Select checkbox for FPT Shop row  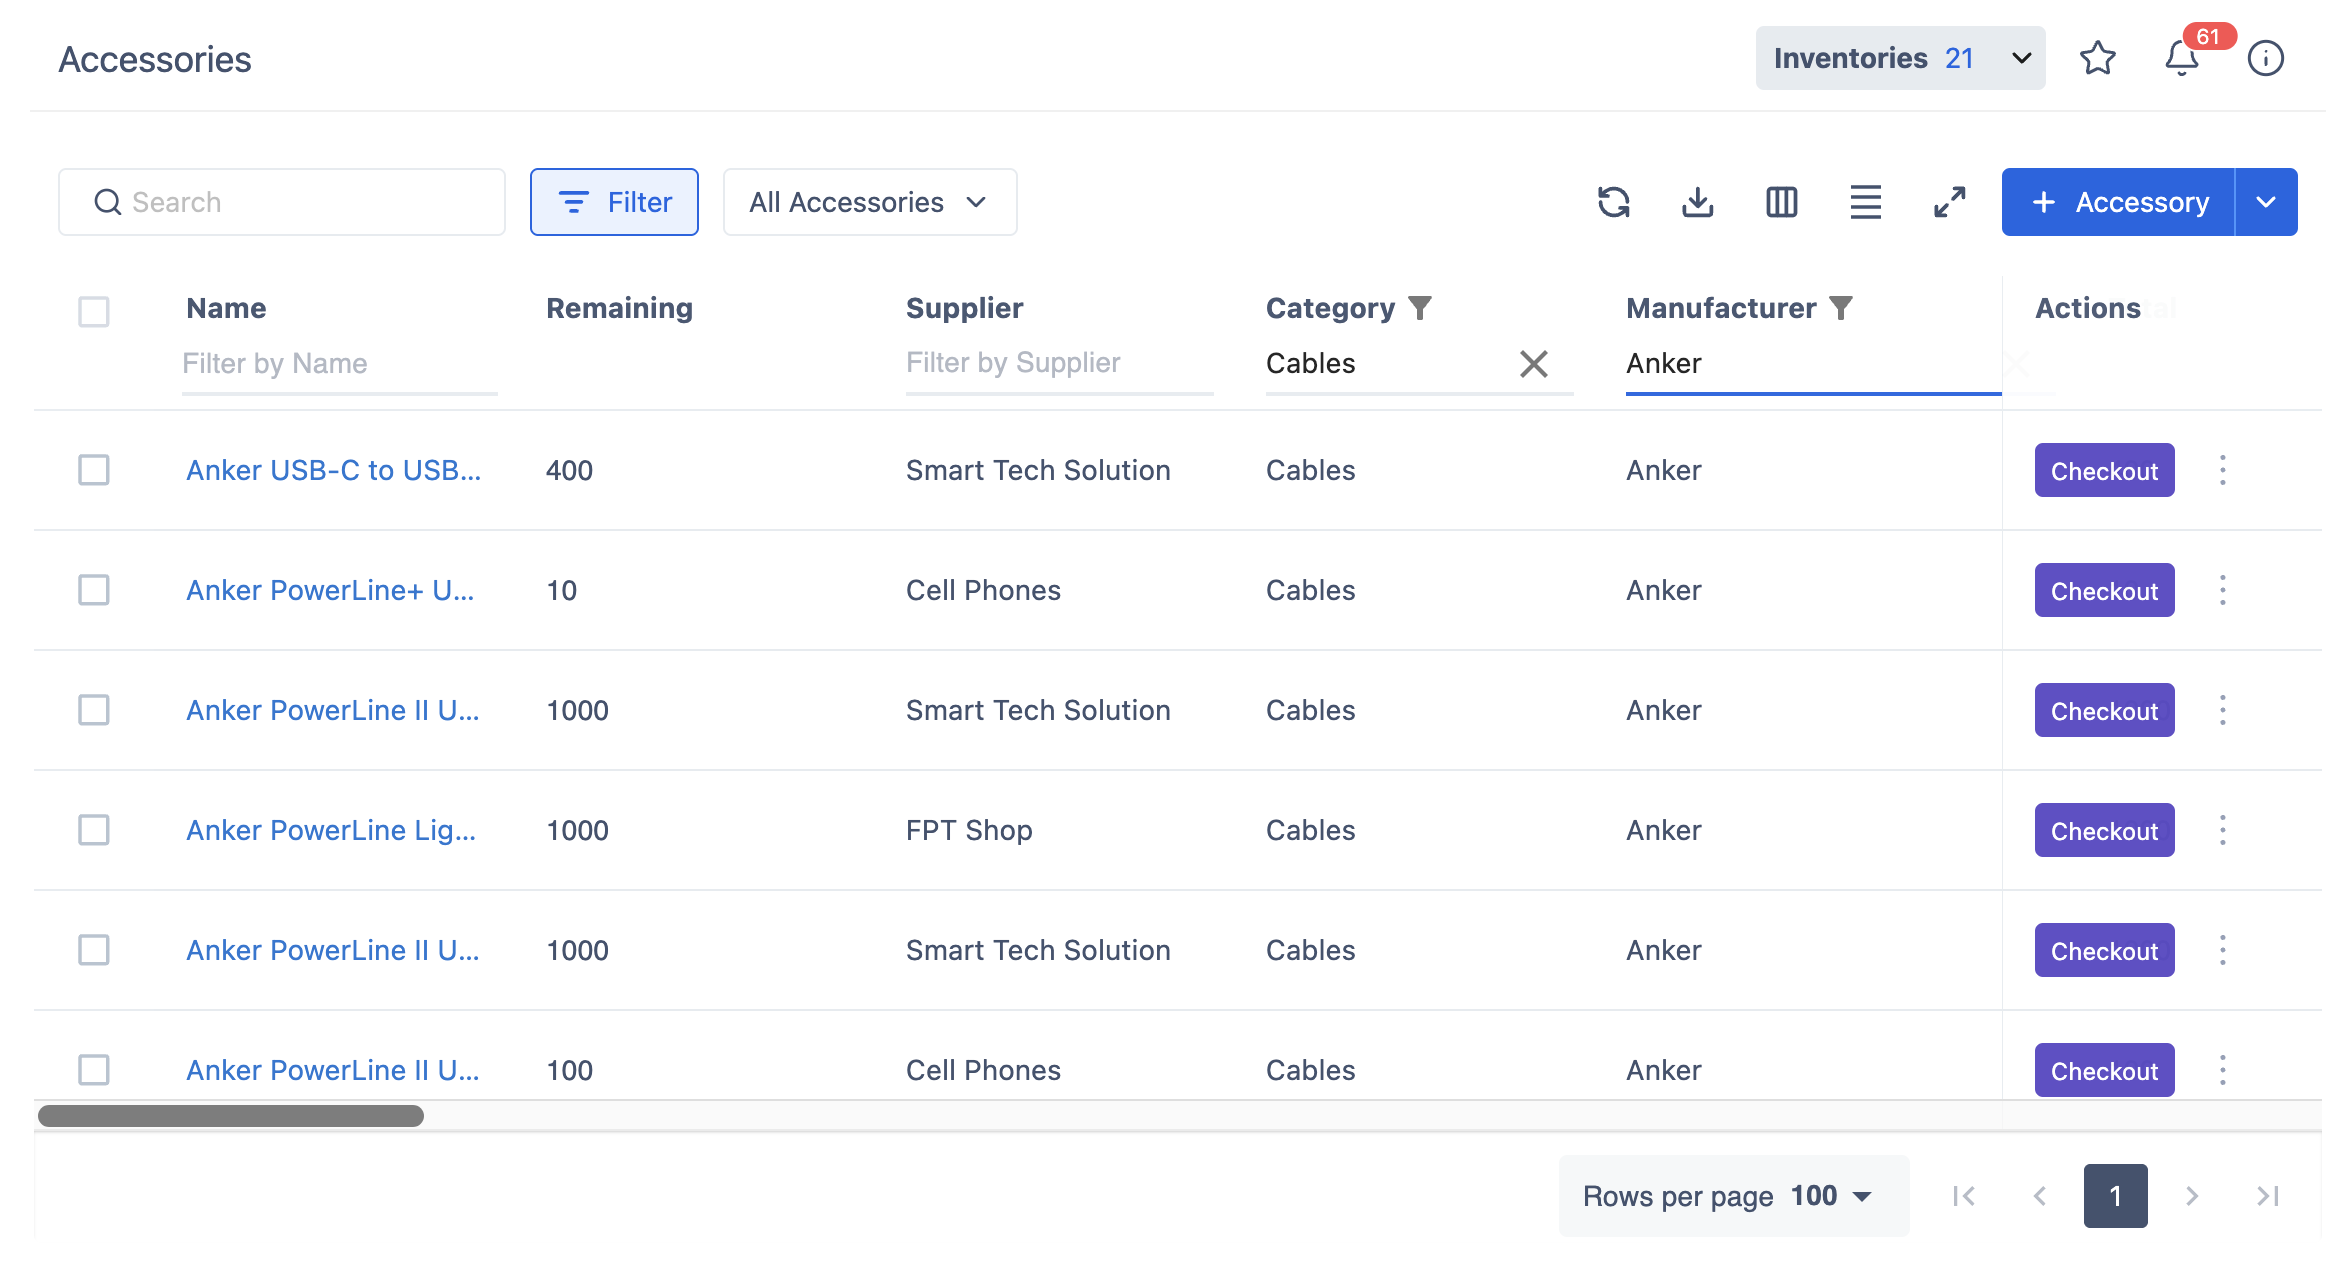pos(94,830)
